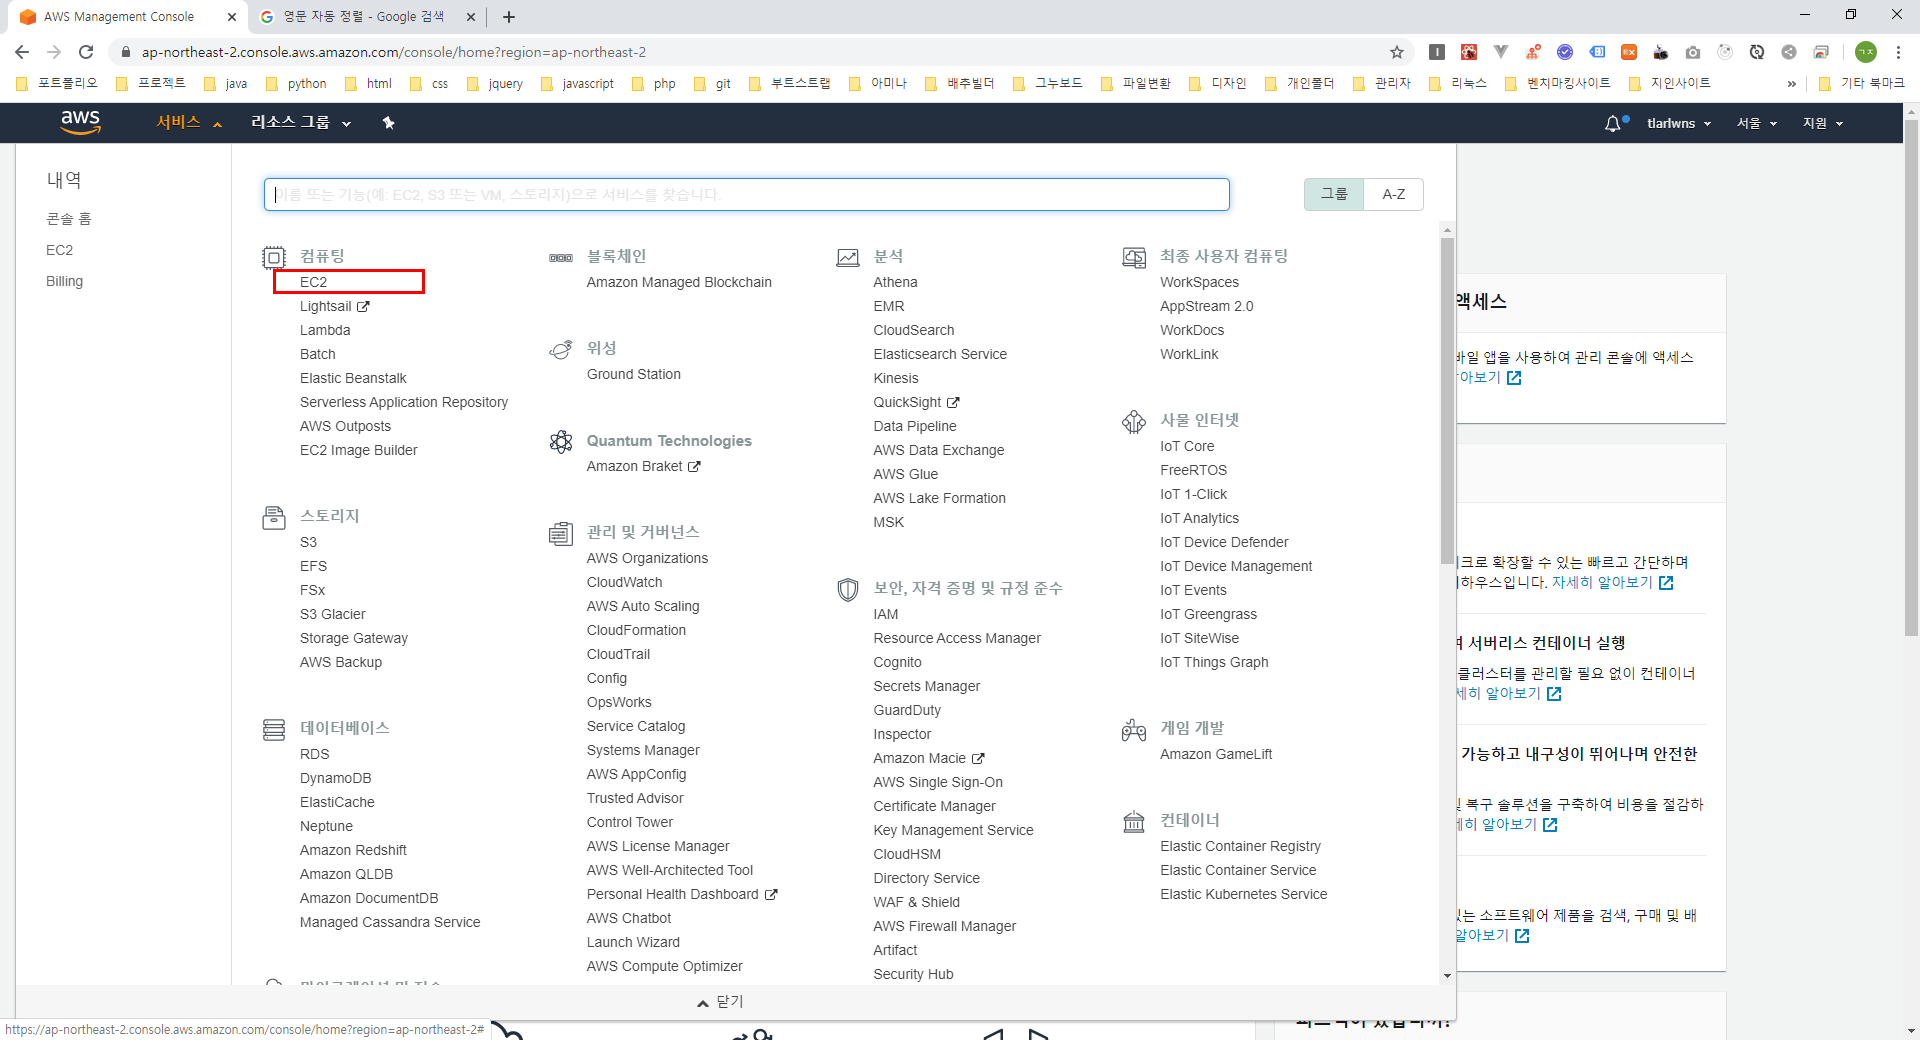Click the services panel vertical scrollbar
The image size is (1920, 1040).
(1447, 400)
